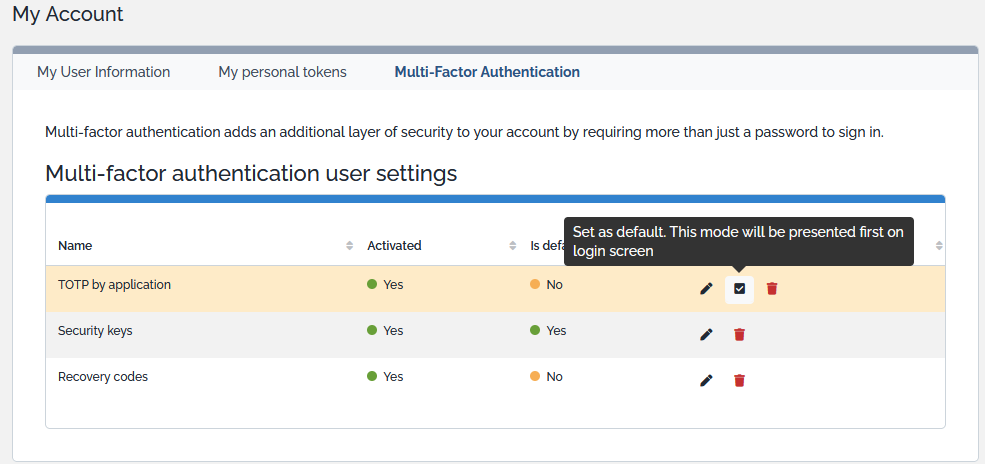Click the Name column header text

(75, 246)
